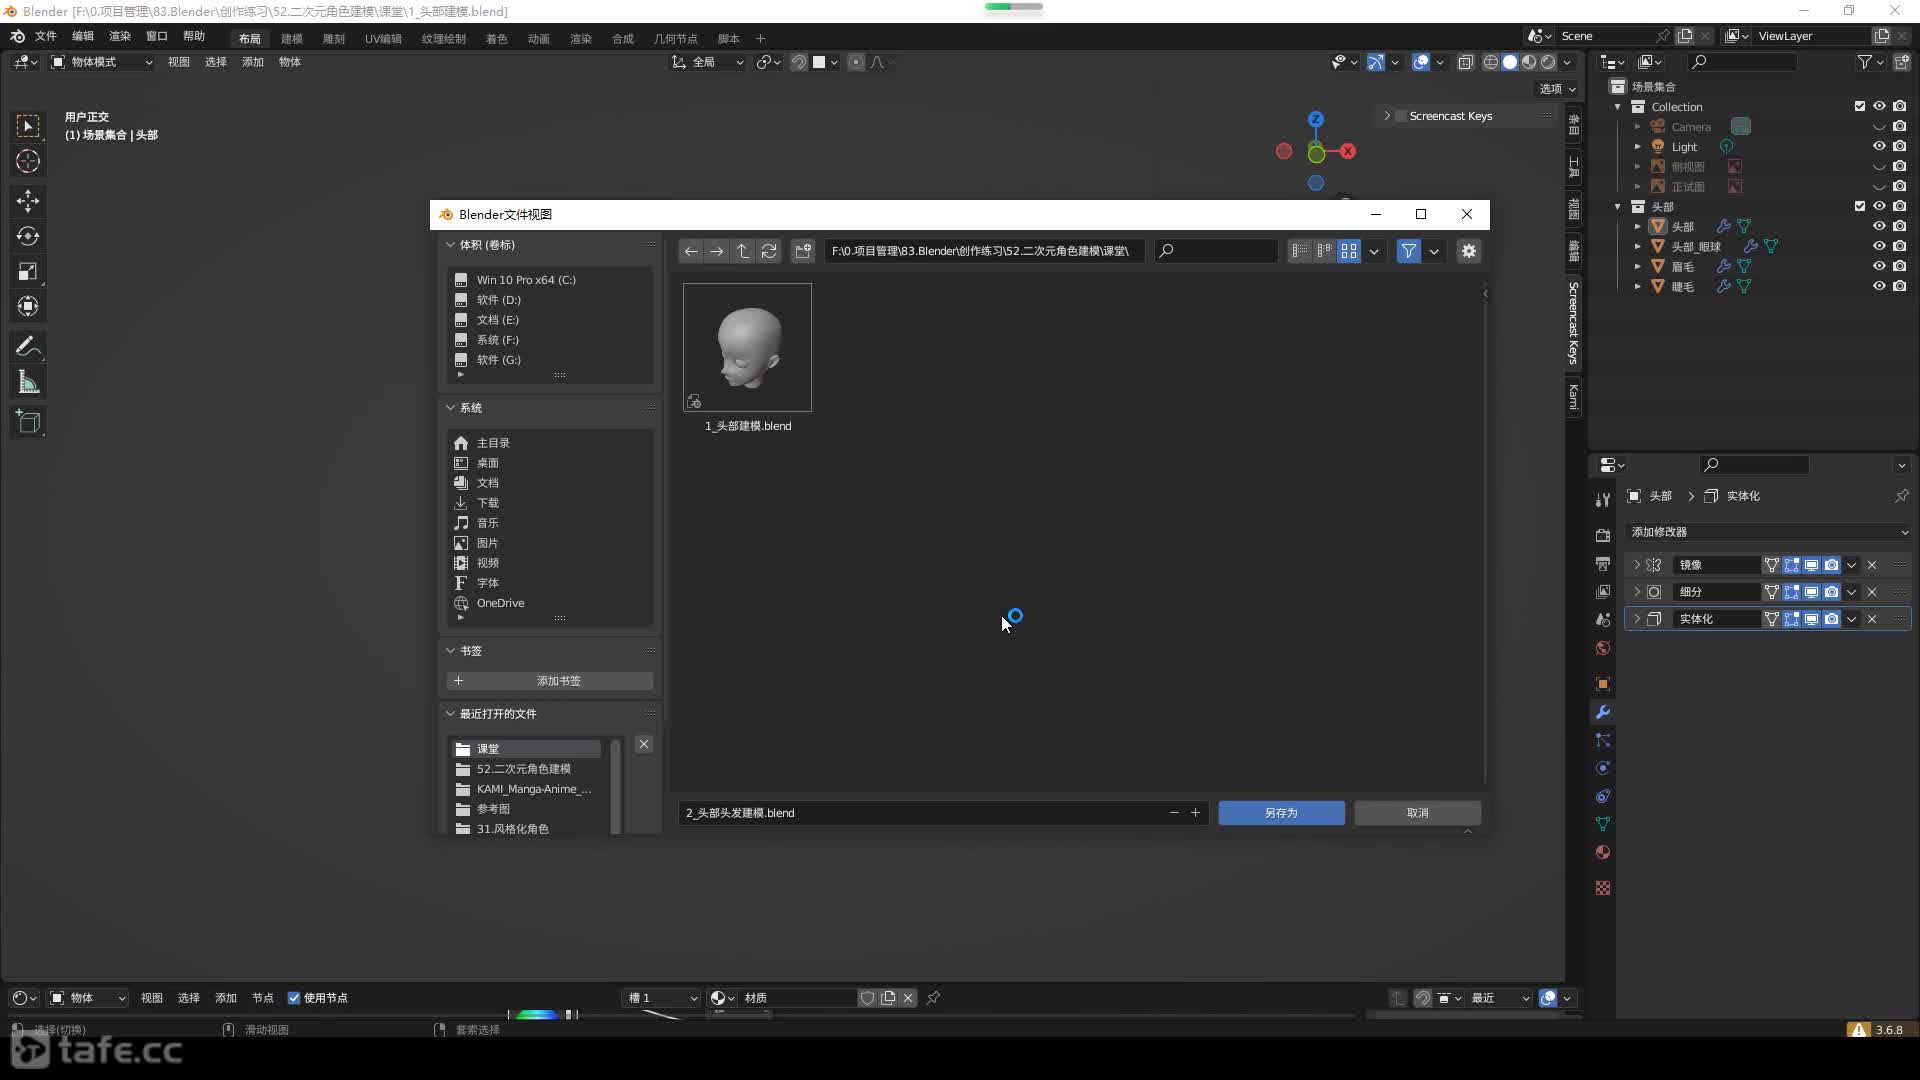The image size is (1920, 1080).
Task: Expand the Camera tree item
Action: click(1637, 127)
